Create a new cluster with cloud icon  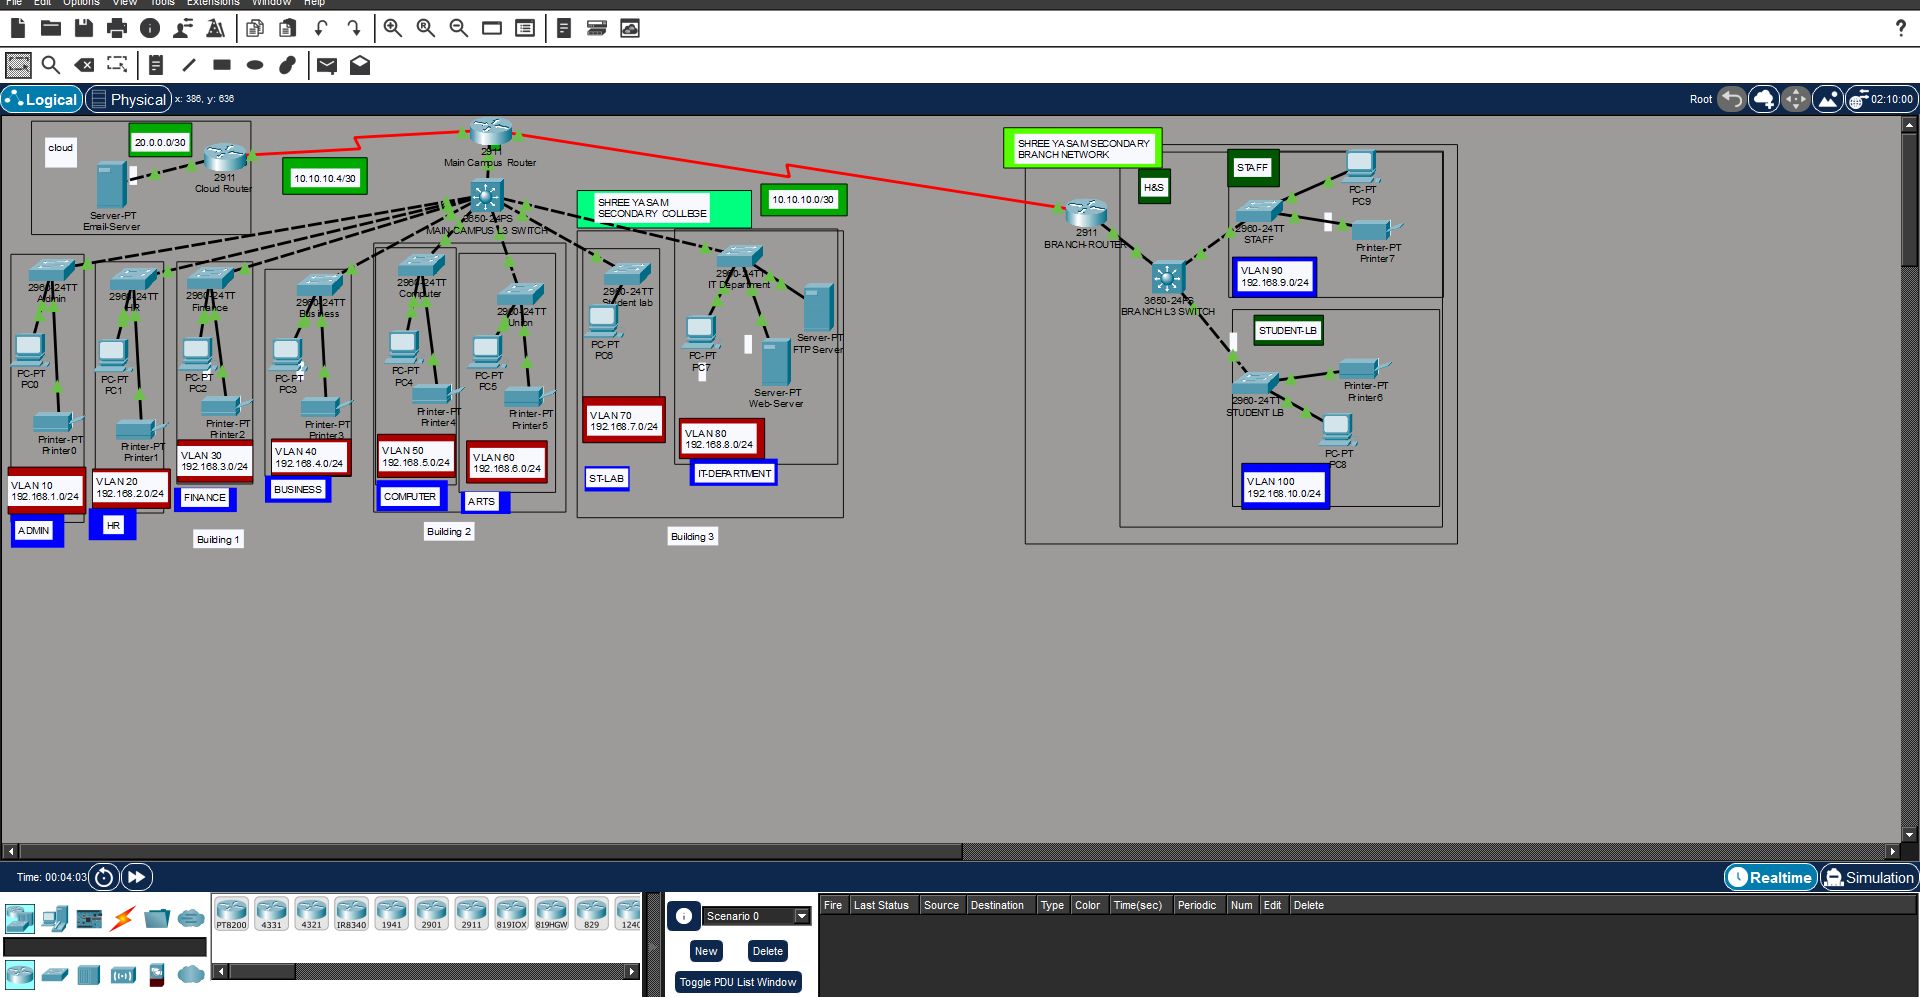(1764, 99)
